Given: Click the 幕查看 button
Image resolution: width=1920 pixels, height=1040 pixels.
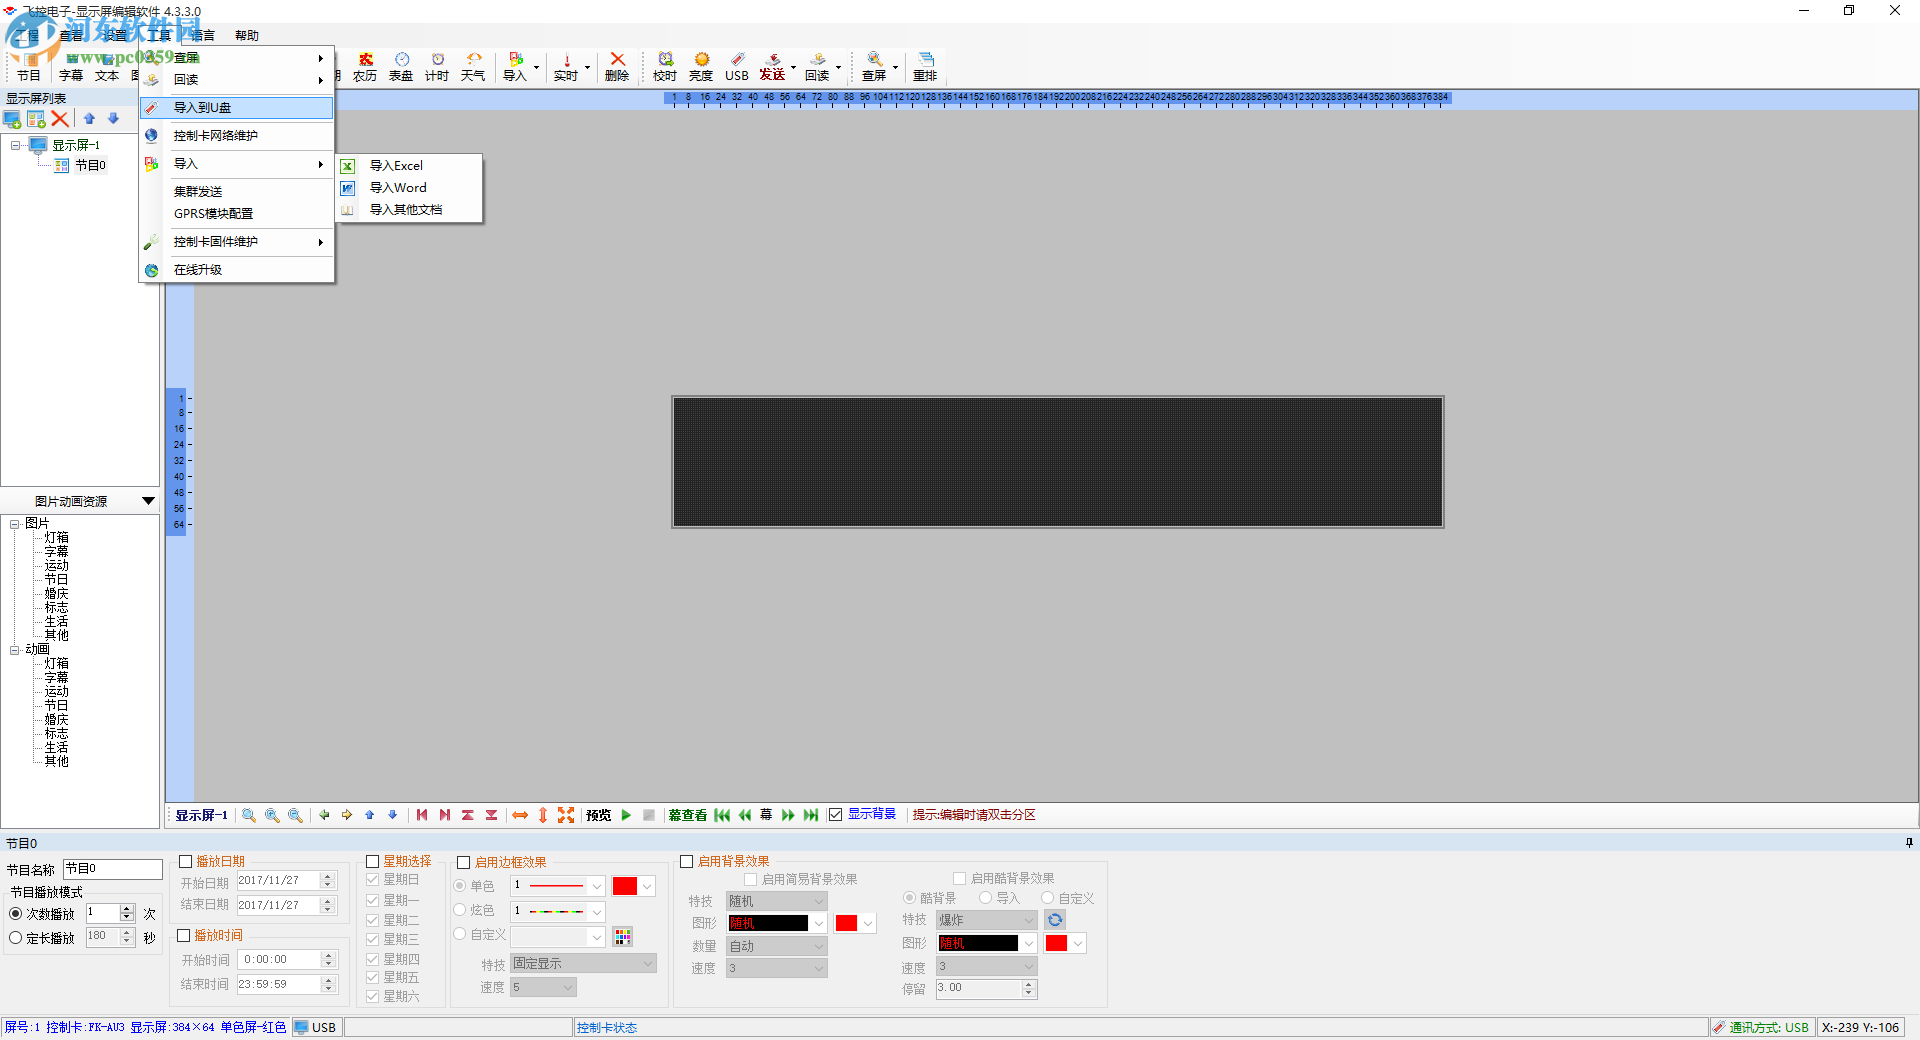Looking at the screenshot, I should 688,815.
